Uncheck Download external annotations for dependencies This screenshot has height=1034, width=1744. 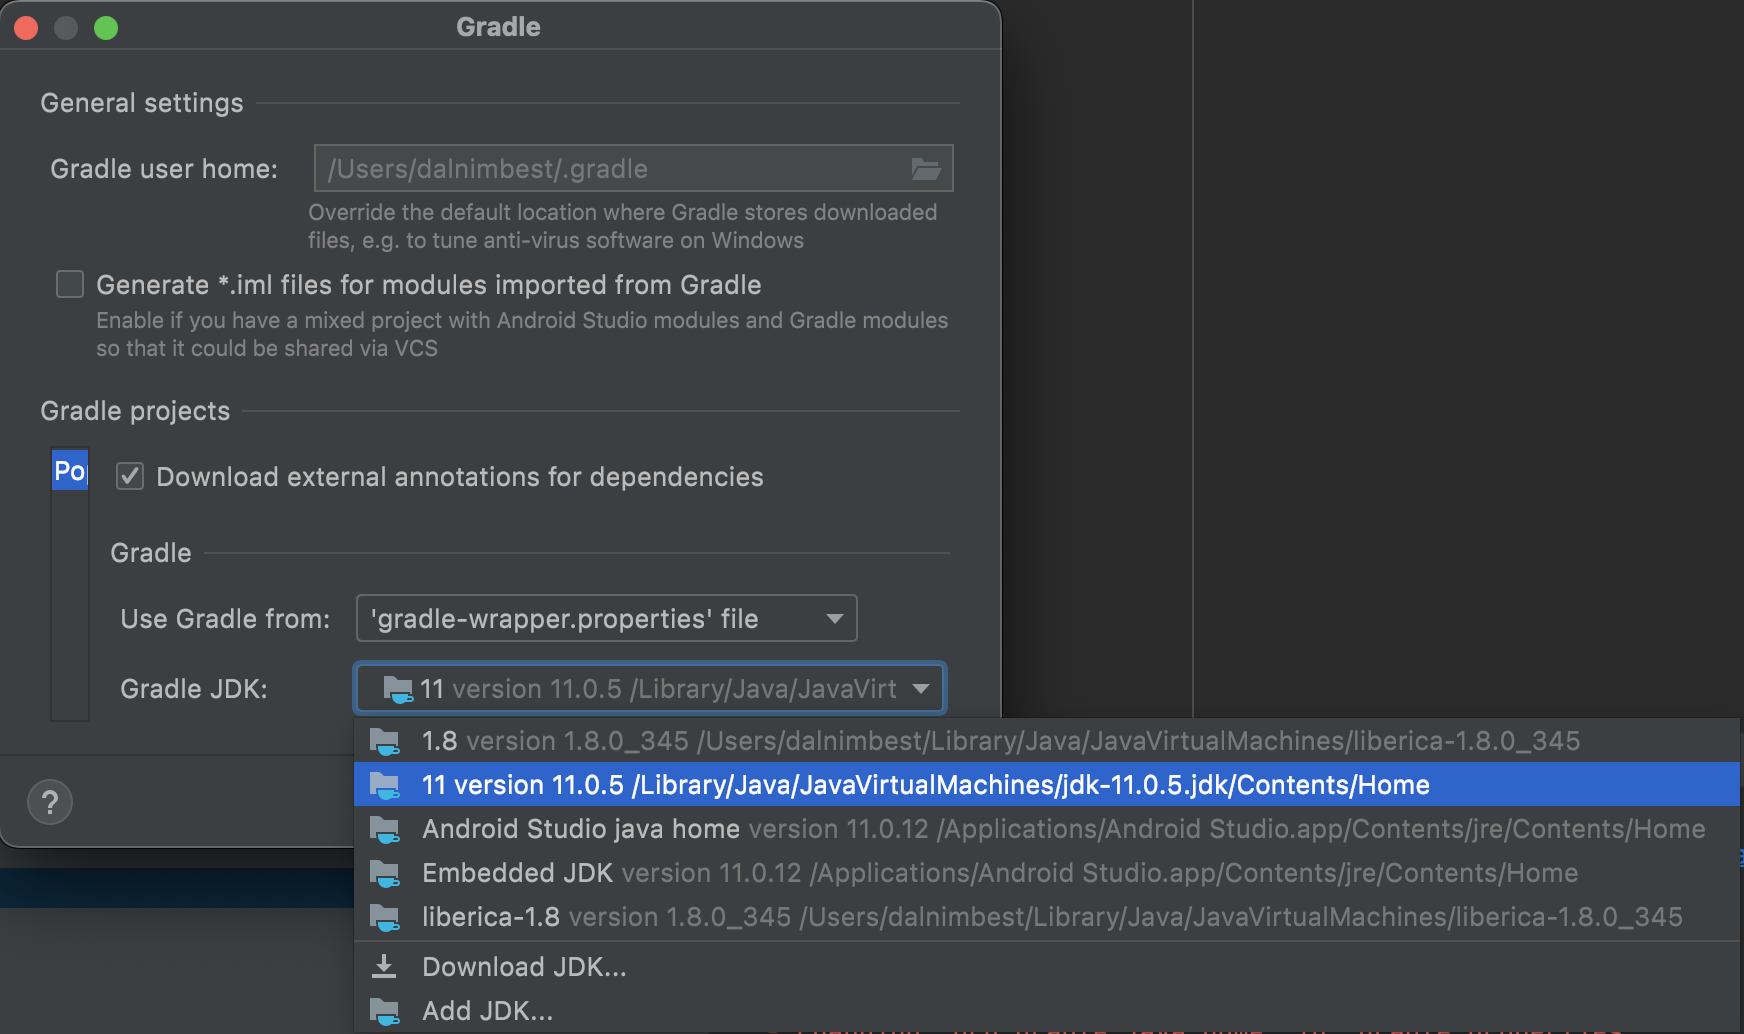coord(130,476)
